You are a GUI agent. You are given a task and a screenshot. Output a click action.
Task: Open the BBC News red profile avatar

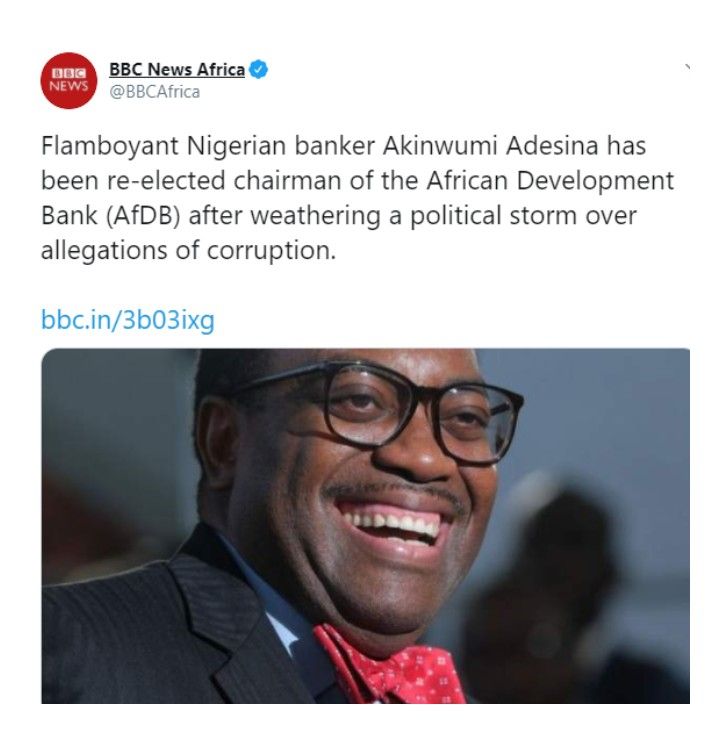click(69, 80)
